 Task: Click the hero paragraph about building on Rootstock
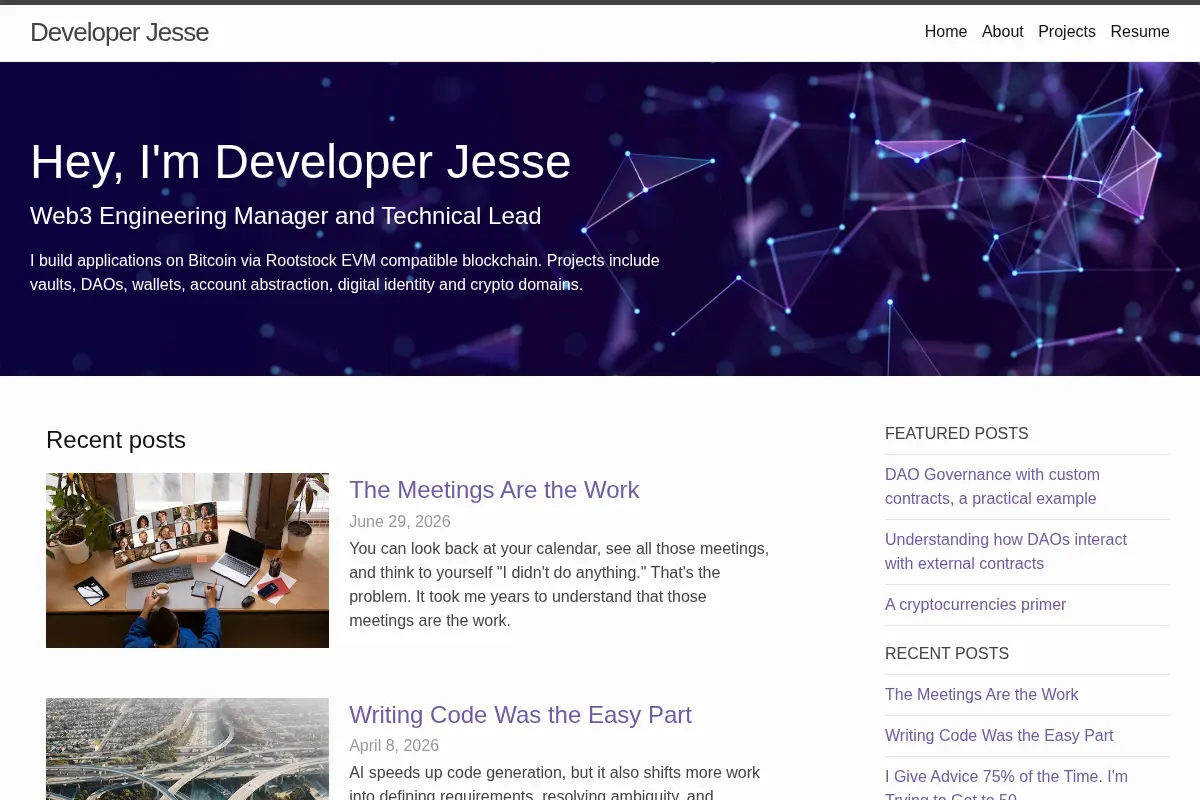point(345,273)
